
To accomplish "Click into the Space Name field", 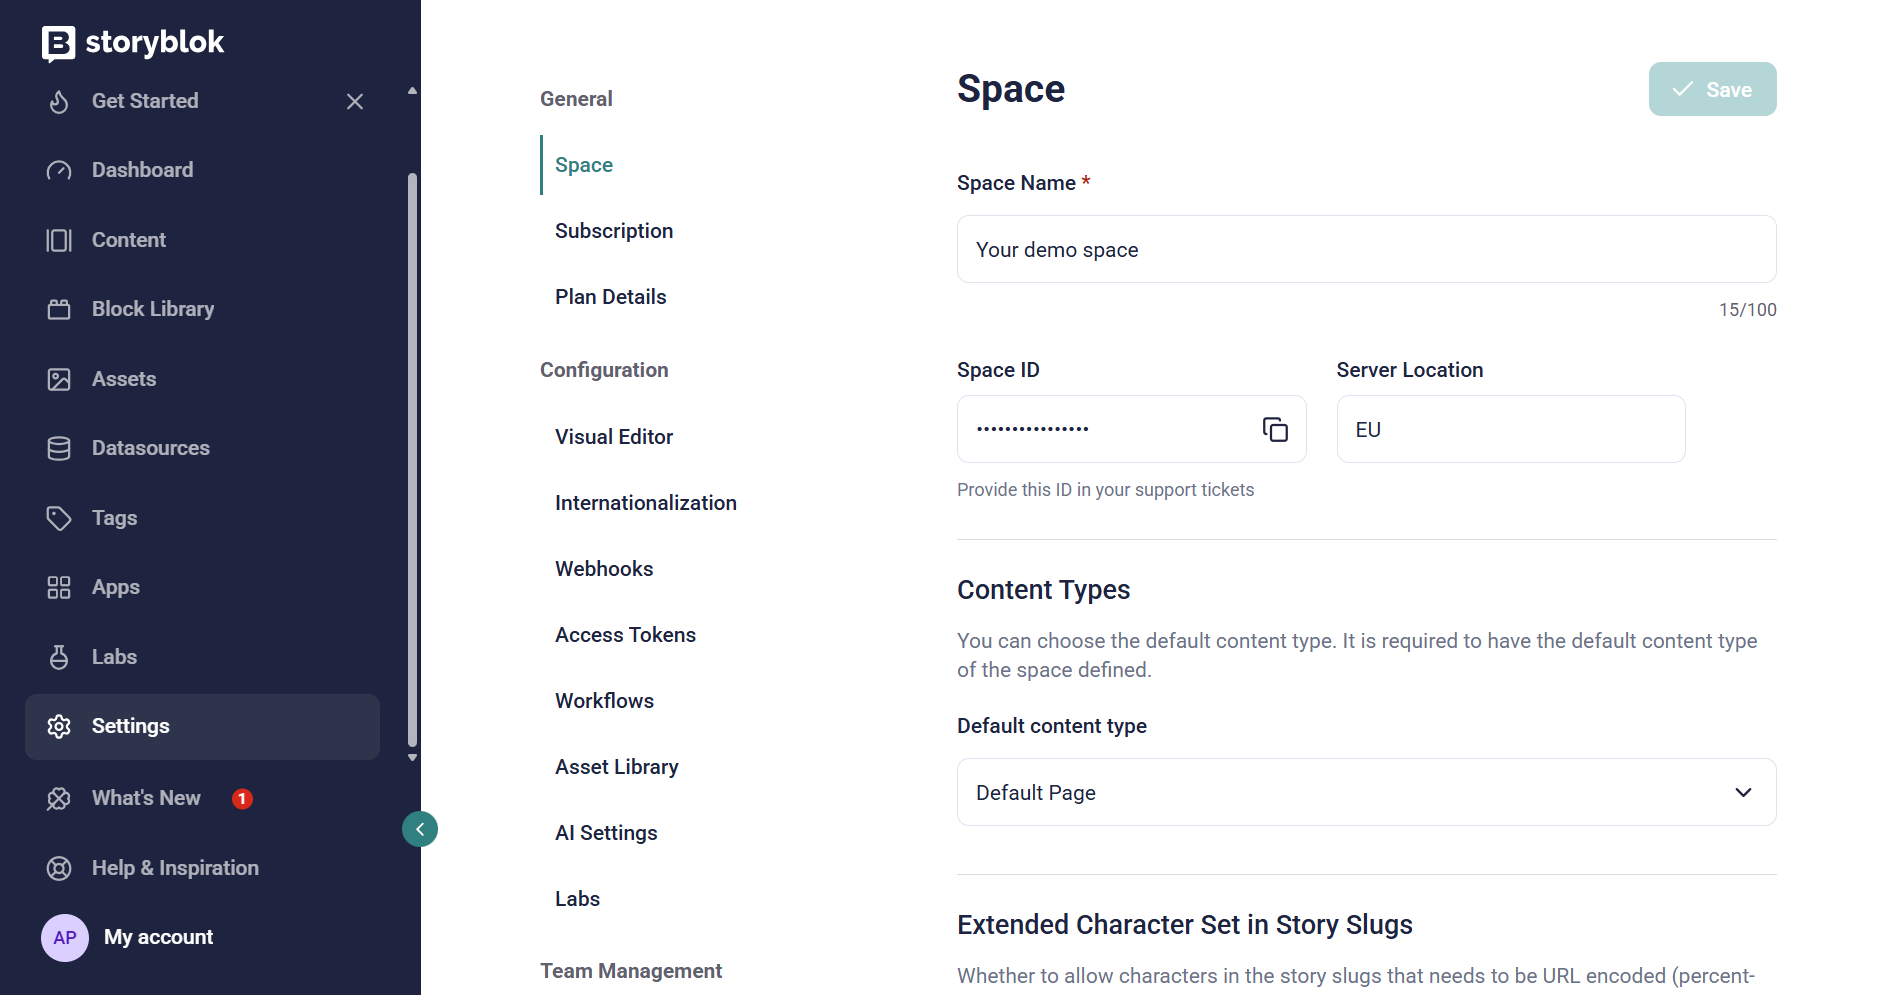I will click(1366, 249).
